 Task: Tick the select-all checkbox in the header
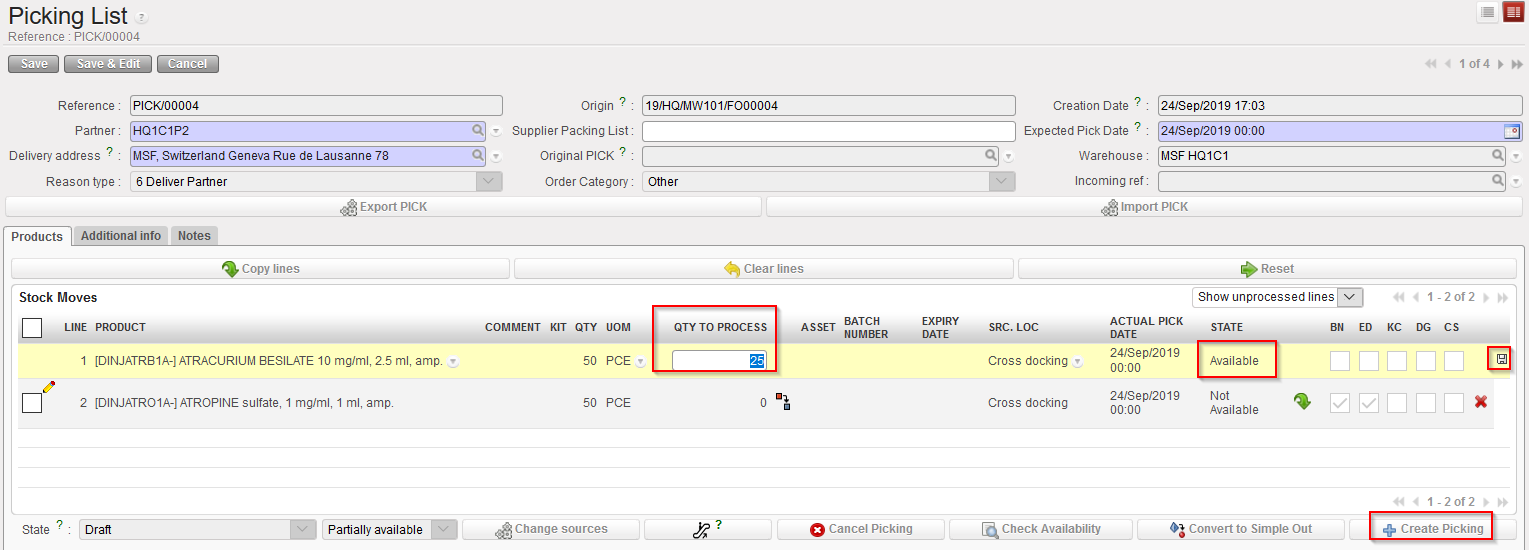(x=32, y=327)
